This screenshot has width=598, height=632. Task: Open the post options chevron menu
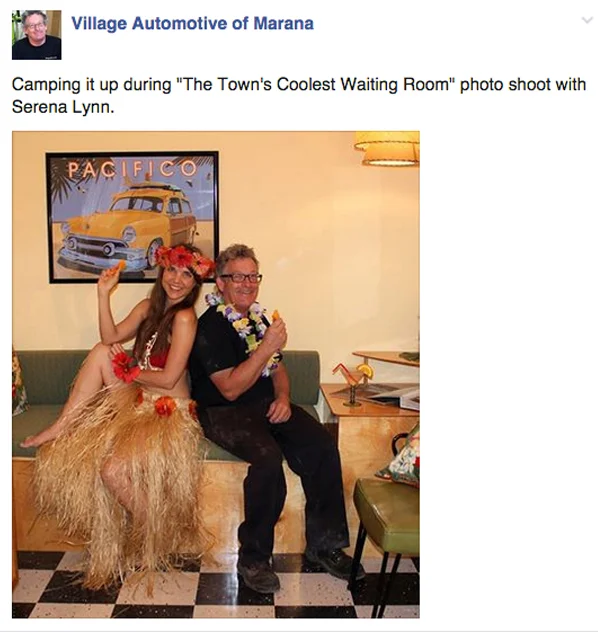[588, 21]
